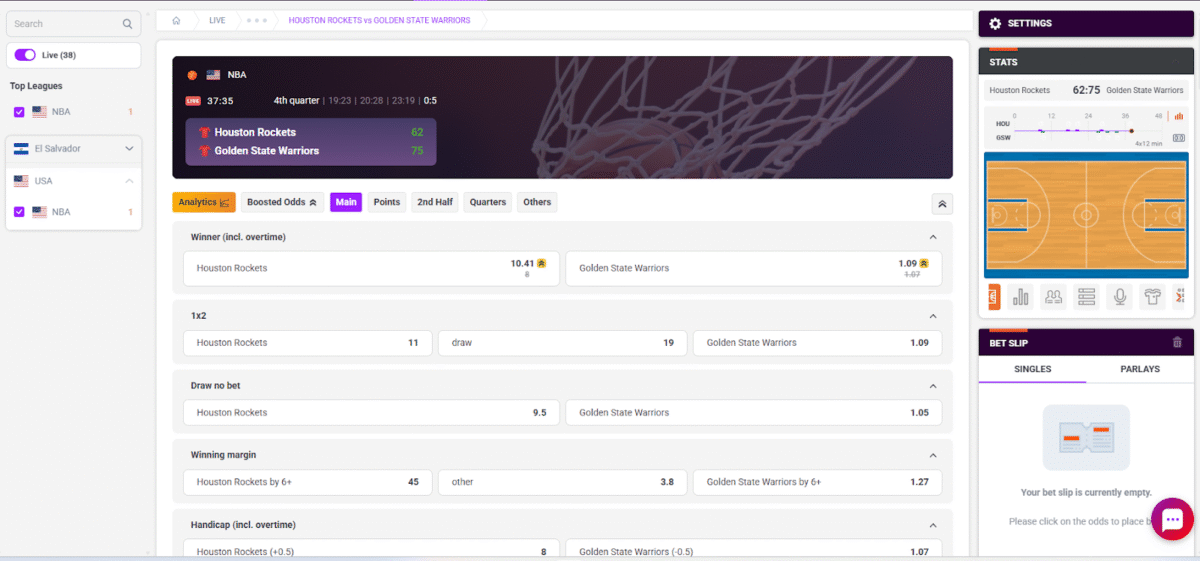
Task: Select 1x2 Golden State Warriors 1.09
Action: (818, 343)
